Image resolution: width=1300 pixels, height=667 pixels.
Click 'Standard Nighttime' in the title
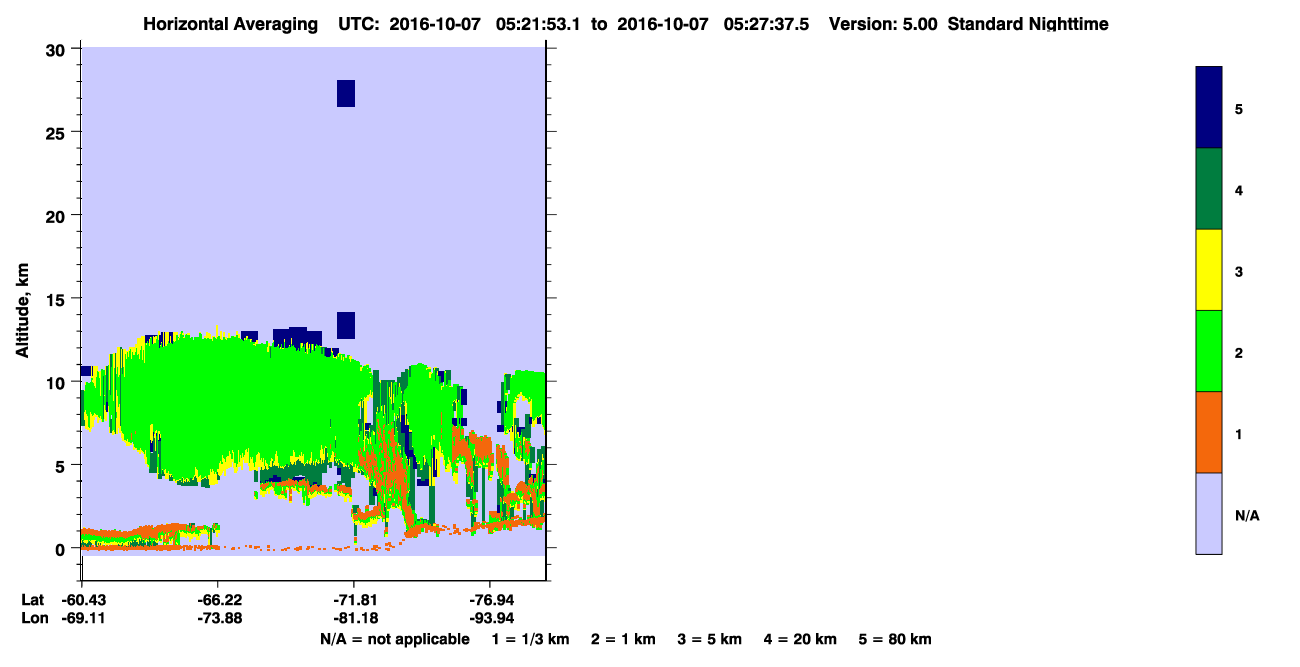pyautogui.click(x=1029, y=24)
